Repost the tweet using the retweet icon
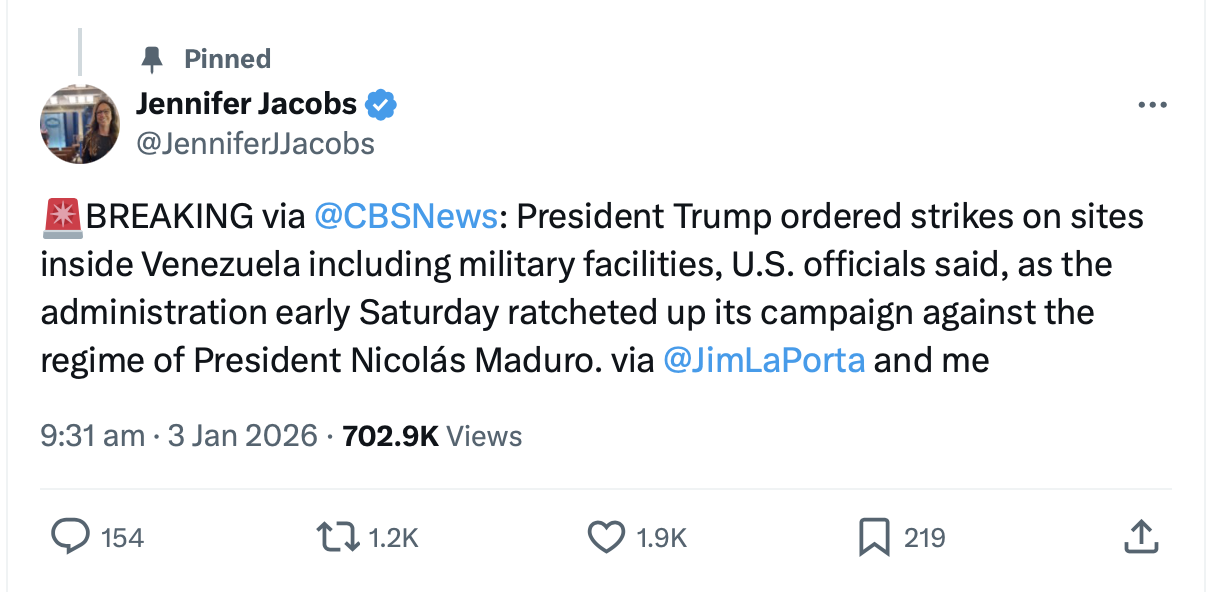The image size is (1208, 592). (339, 538)
